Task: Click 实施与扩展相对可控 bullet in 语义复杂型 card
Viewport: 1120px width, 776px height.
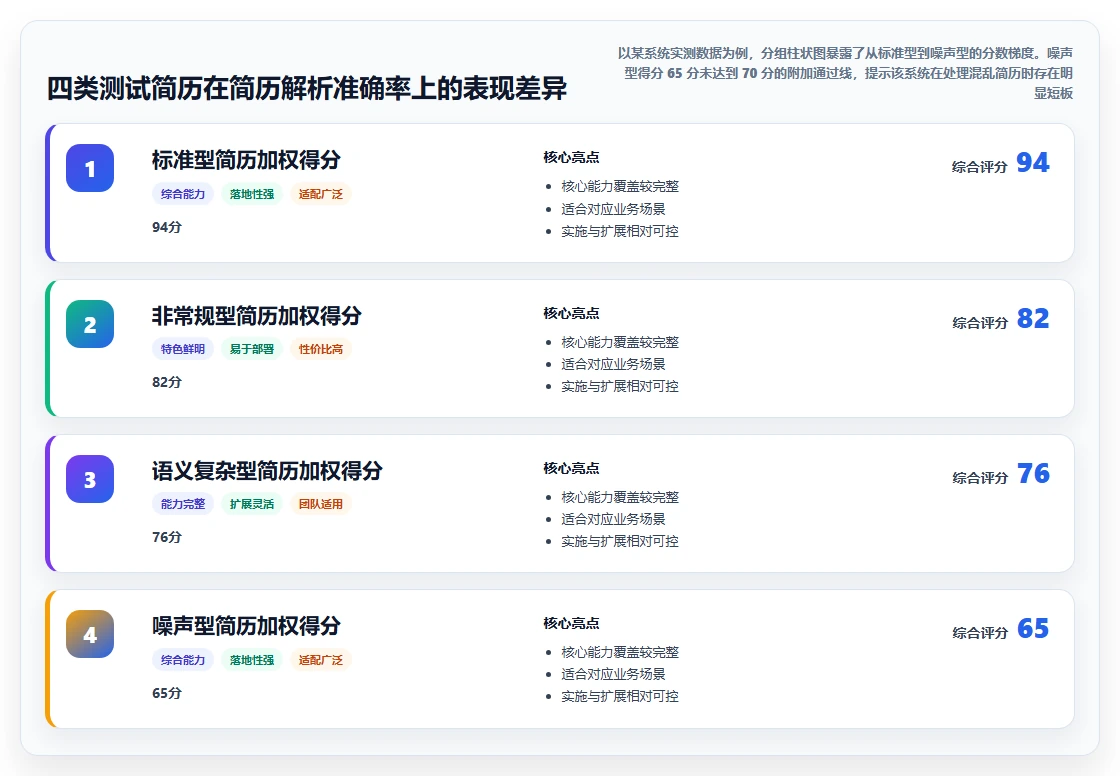Action: tap(620, 542)
